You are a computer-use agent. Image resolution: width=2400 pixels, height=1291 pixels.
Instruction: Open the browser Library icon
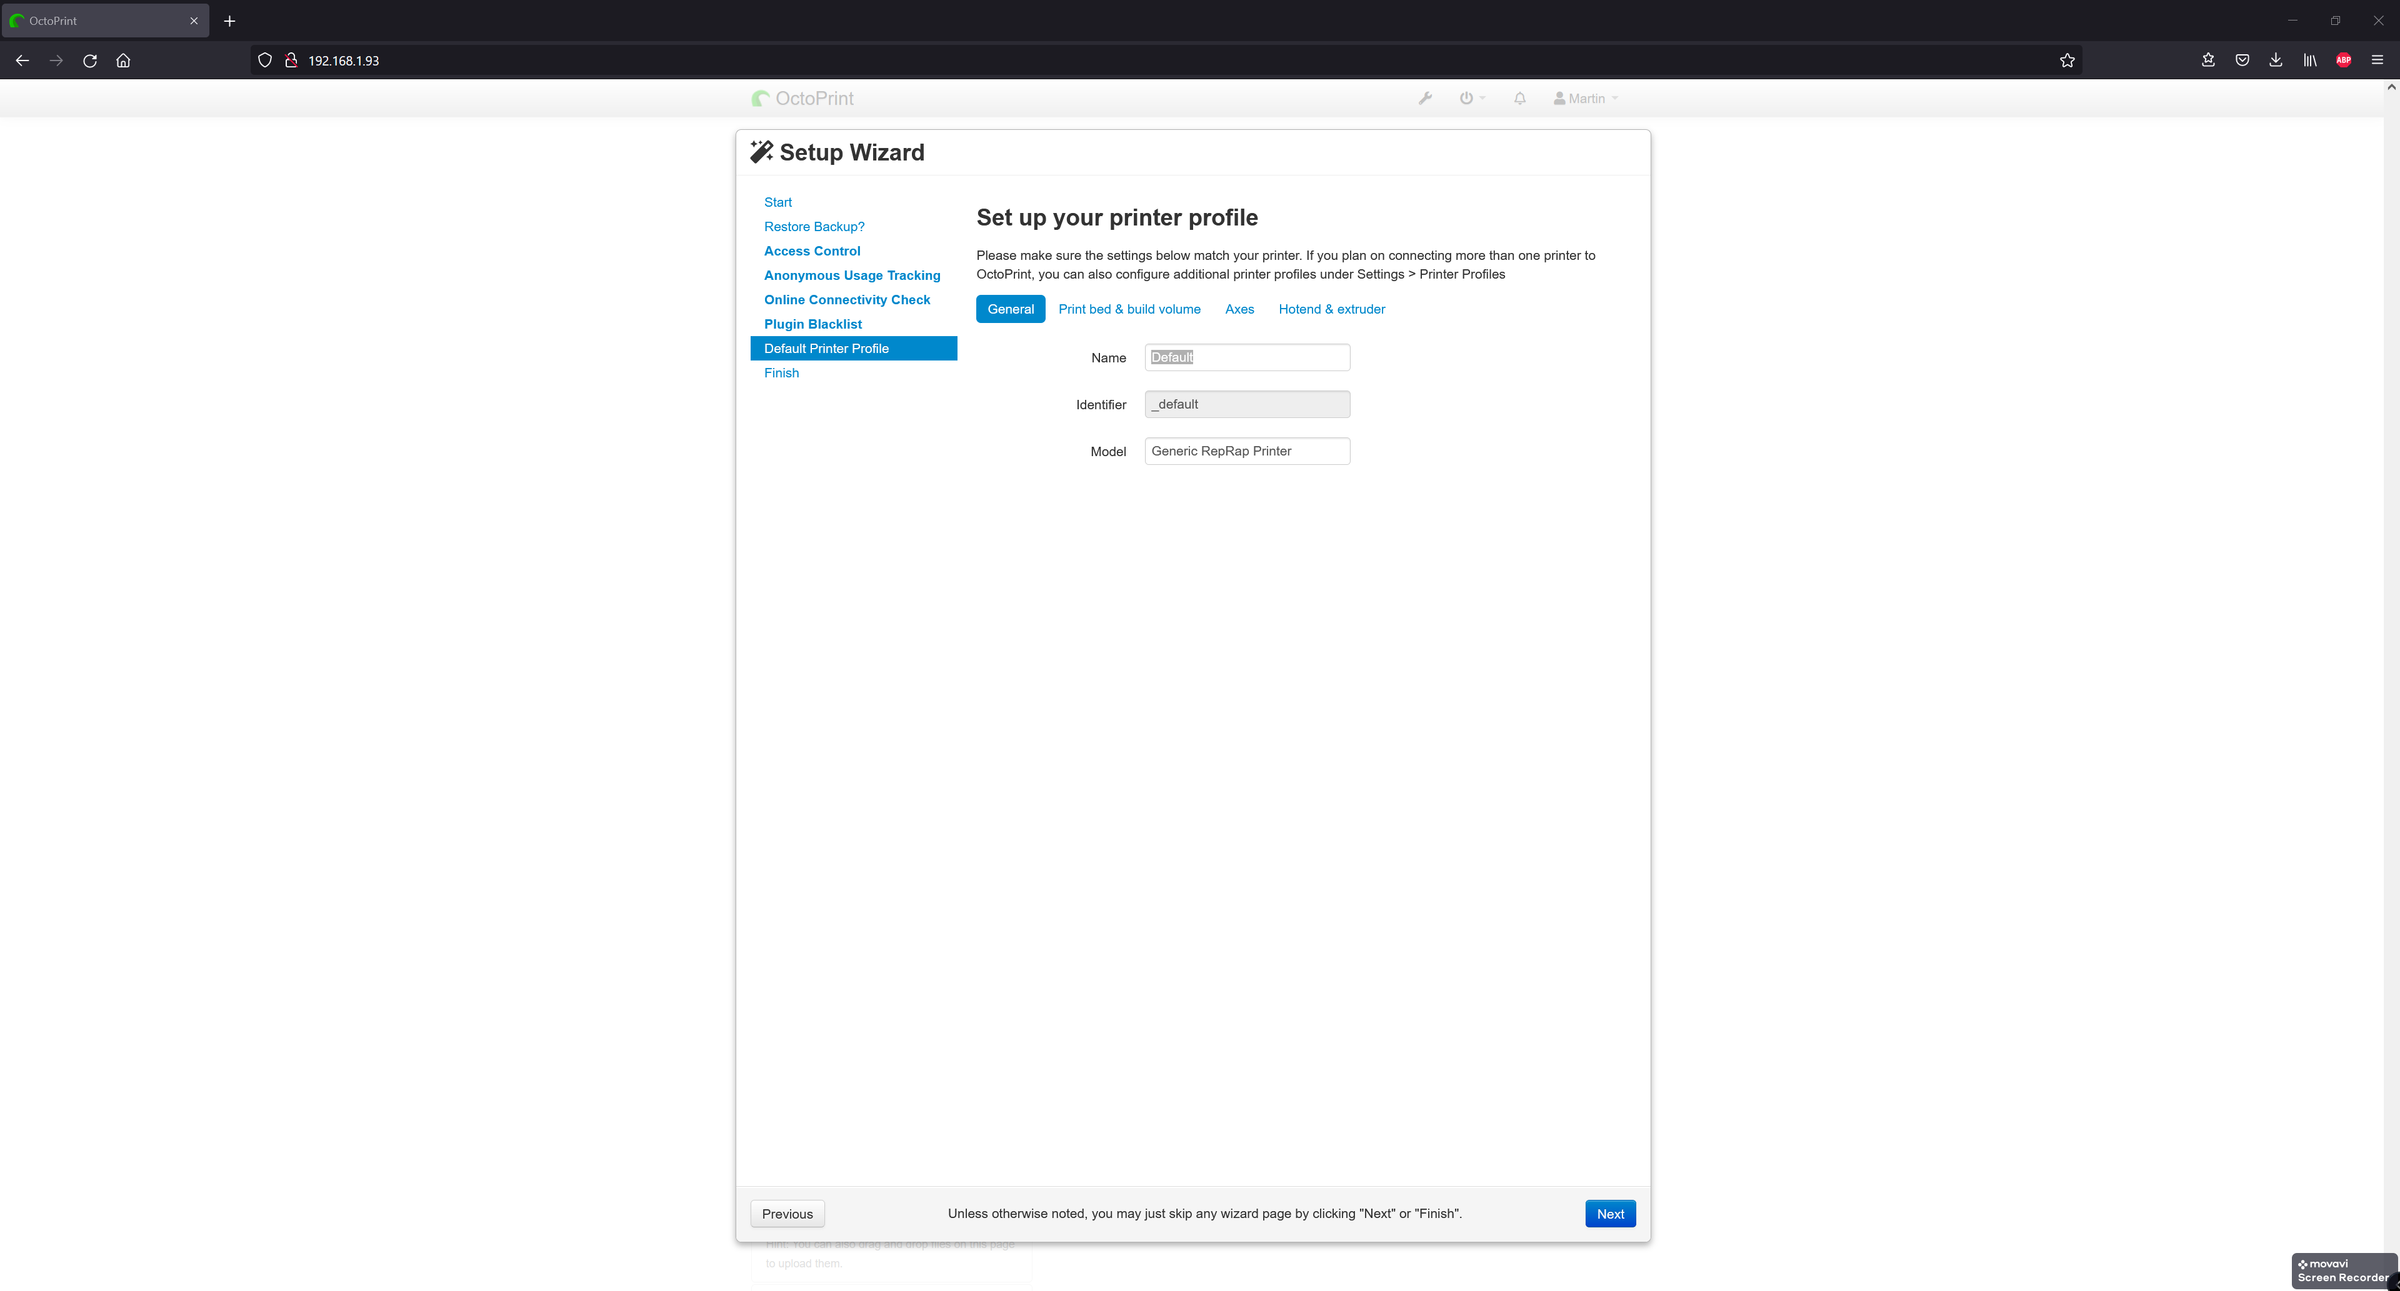tap(2309, 60)
